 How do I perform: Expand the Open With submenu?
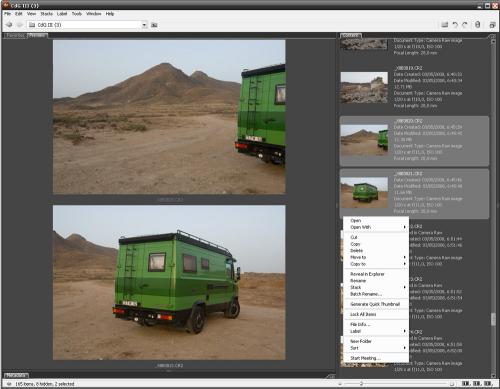[376, 227]
